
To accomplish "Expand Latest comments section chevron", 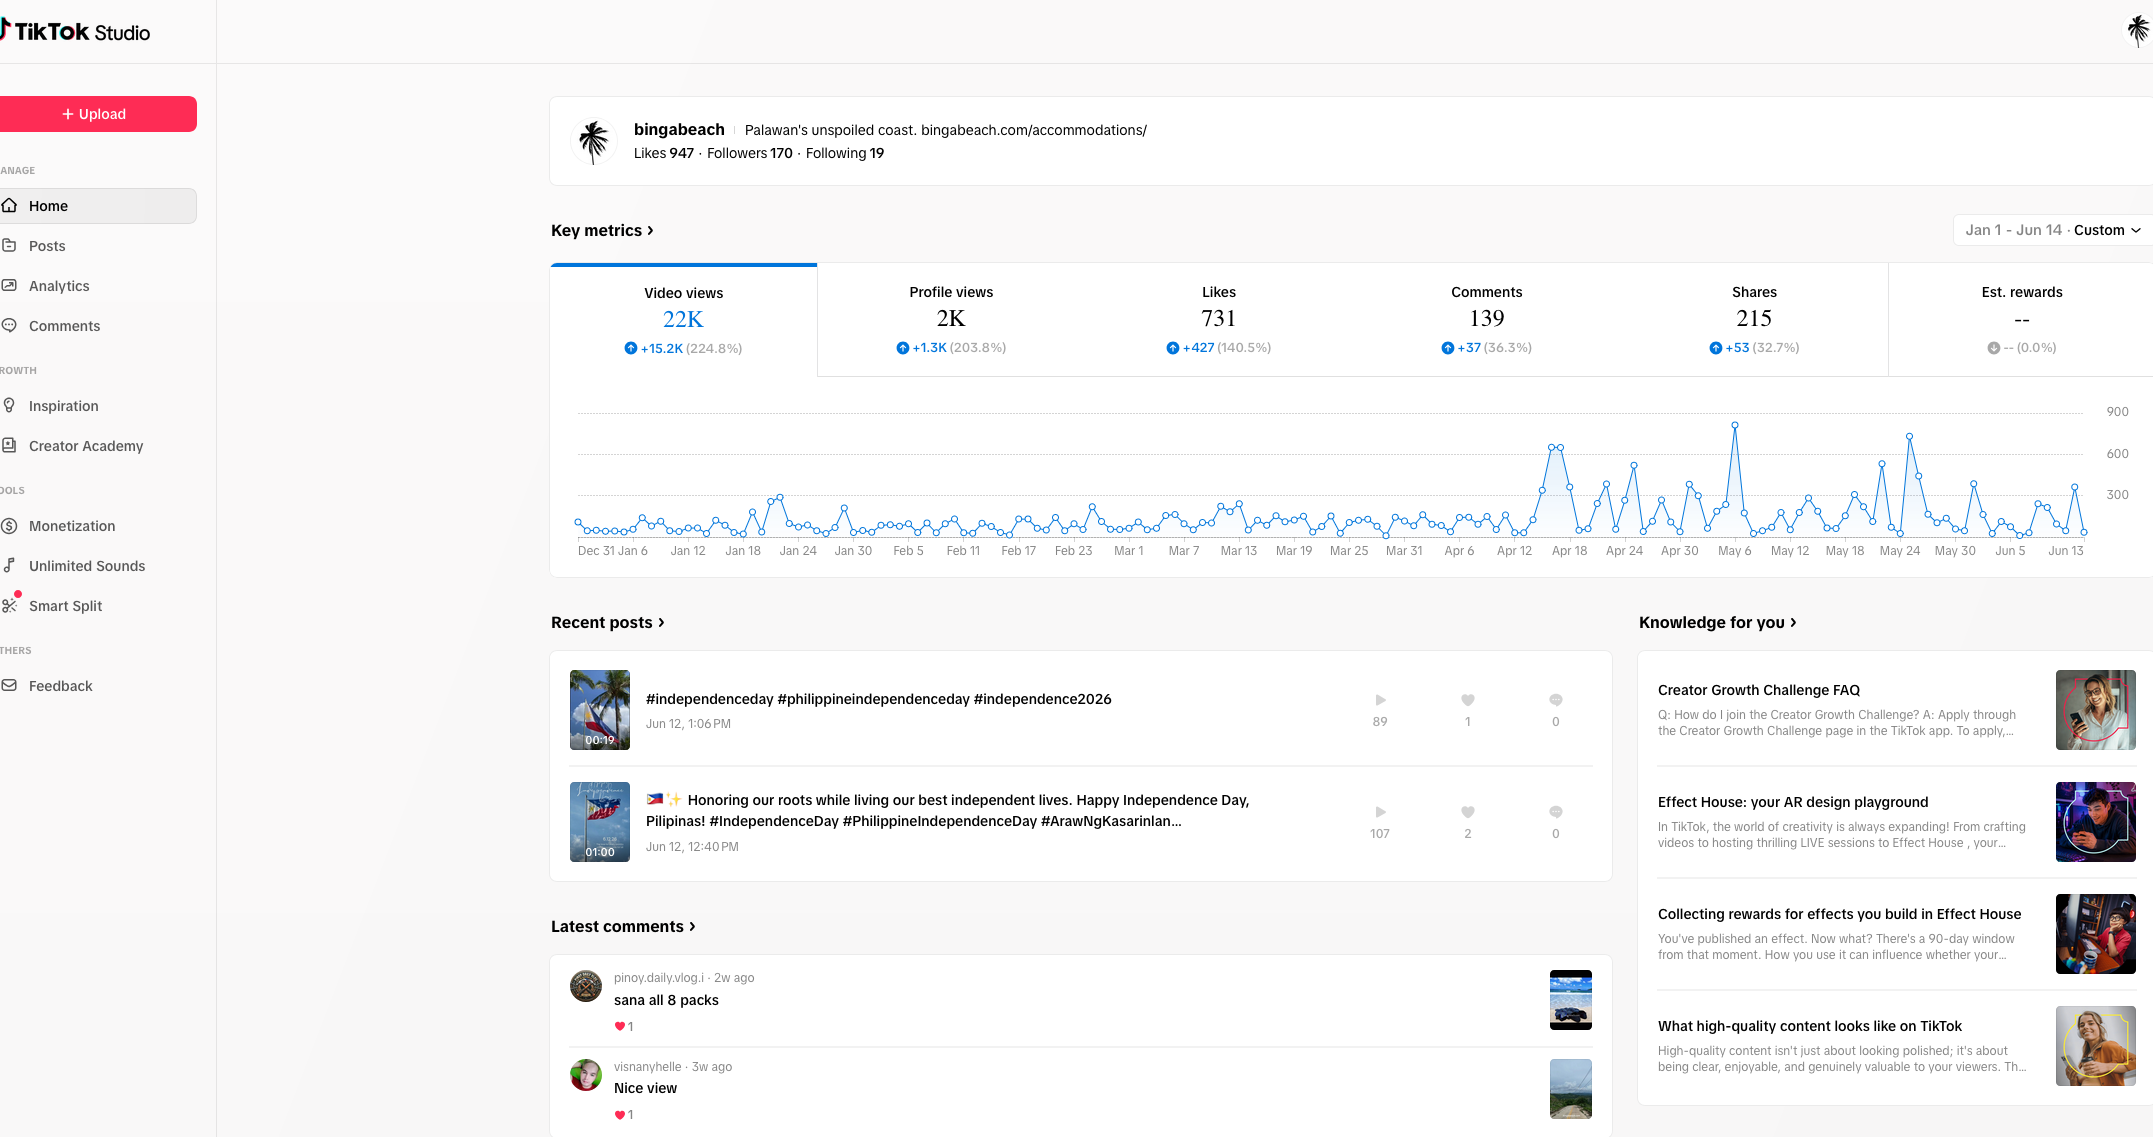I will (x=692, y=926).
